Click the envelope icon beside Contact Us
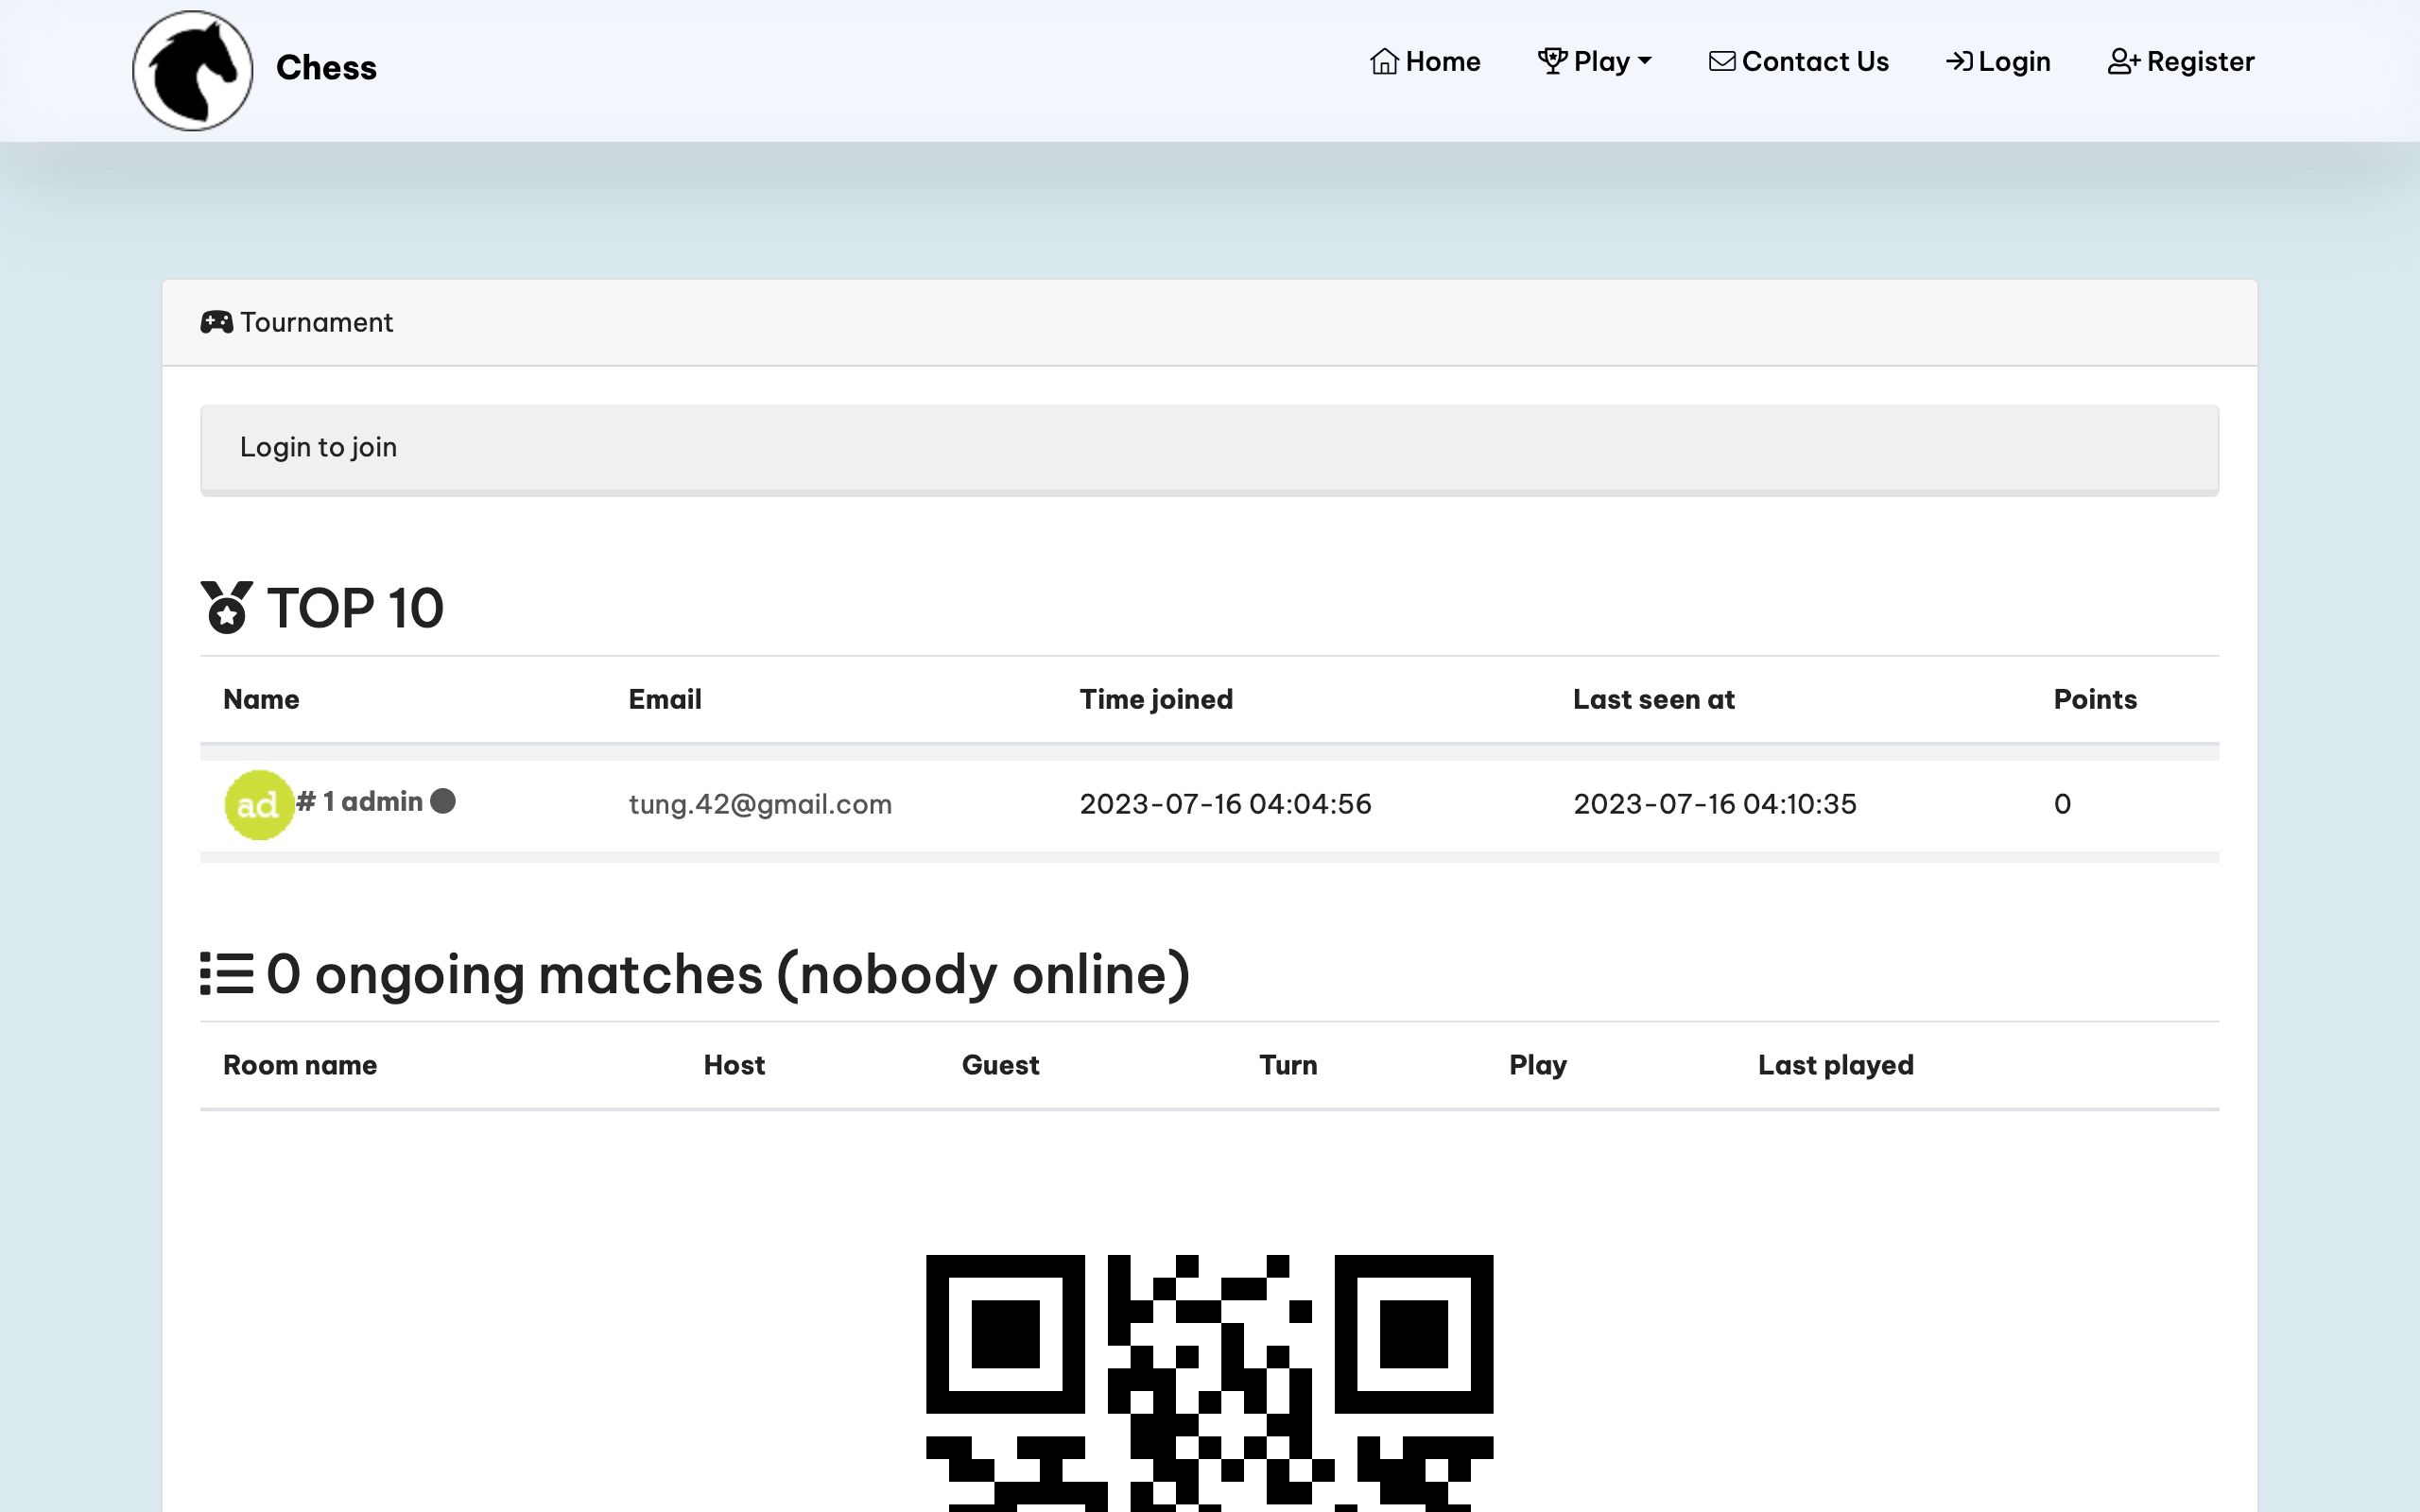Image resolution: width=2420 pixels, height=1512 pixels. pyautogui.click(x=1722, y=62)
